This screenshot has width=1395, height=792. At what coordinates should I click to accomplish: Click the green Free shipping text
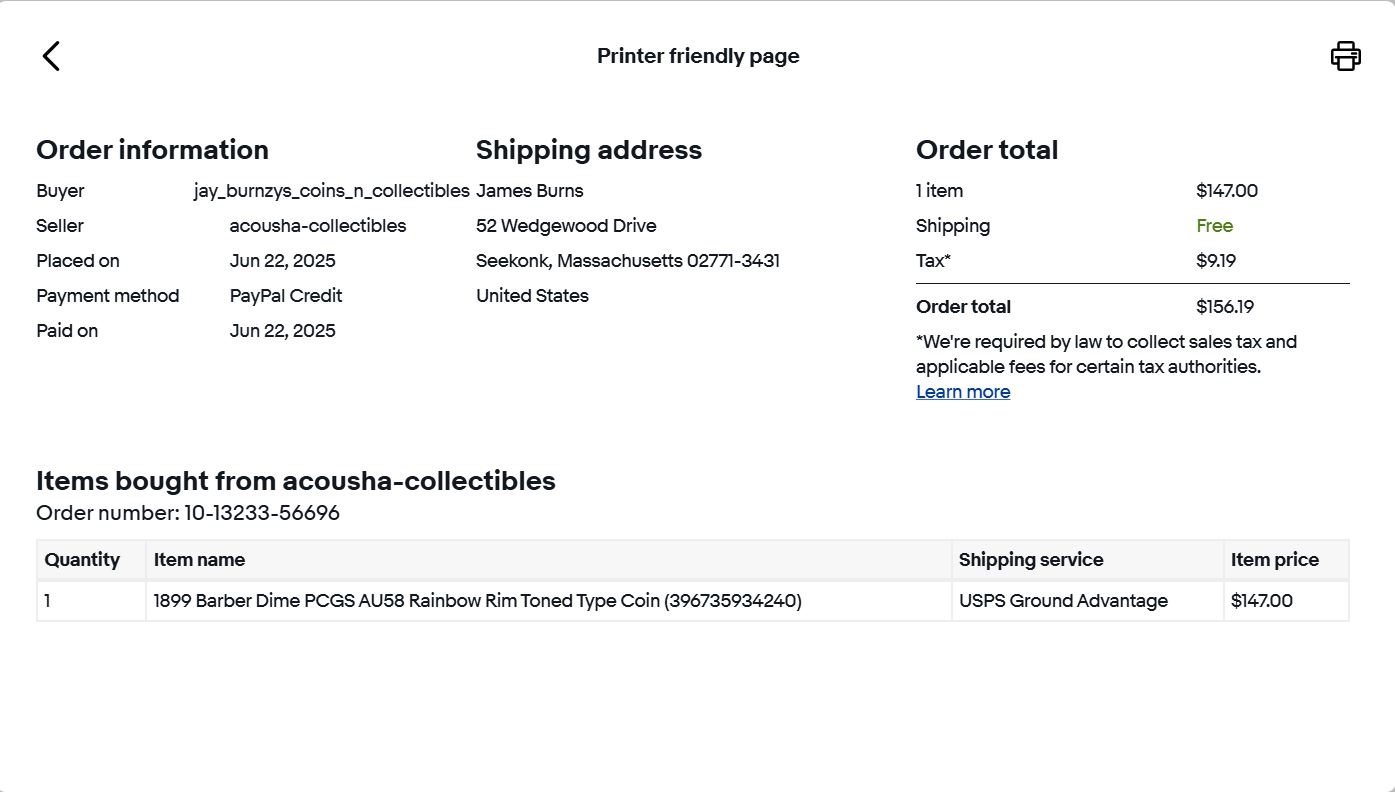coord(1214,226)
